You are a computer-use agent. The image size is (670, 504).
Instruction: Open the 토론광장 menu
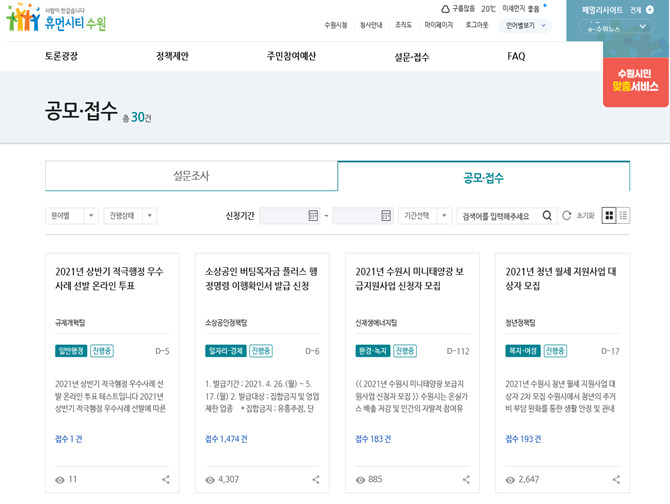[x=62, y=56]
